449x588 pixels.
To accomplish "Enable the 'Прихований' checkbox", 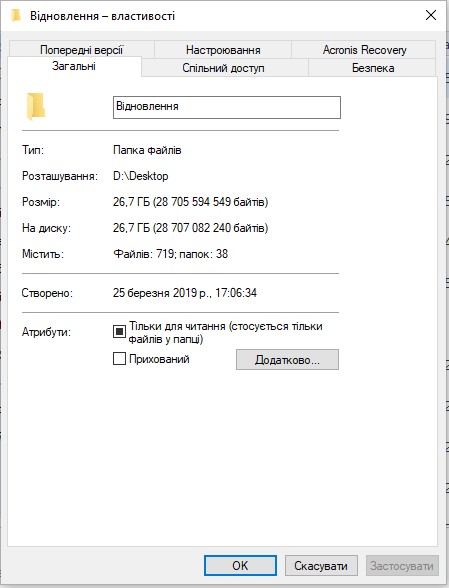I will click(x=119, y=358).
